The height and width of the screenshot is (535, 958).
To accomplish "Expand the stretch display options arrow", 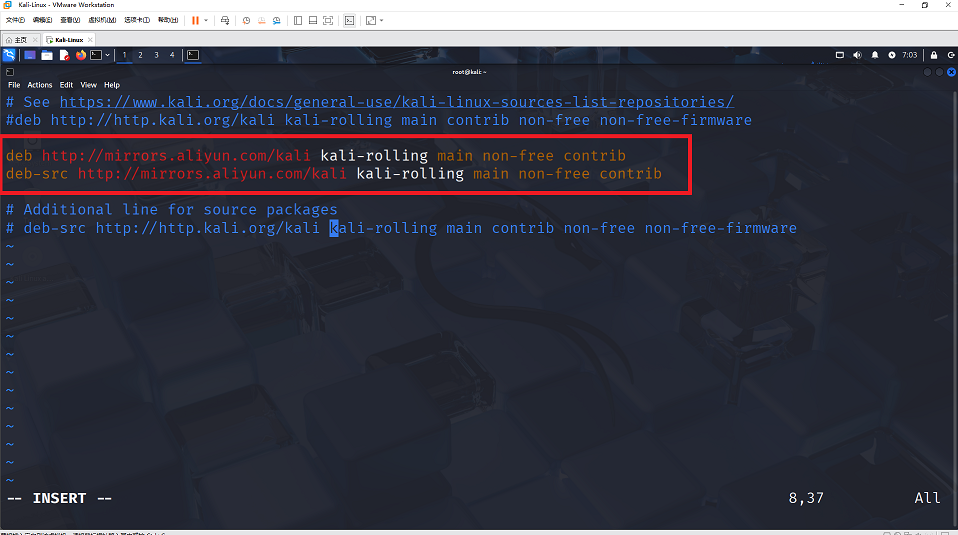I will coord(381,20).
